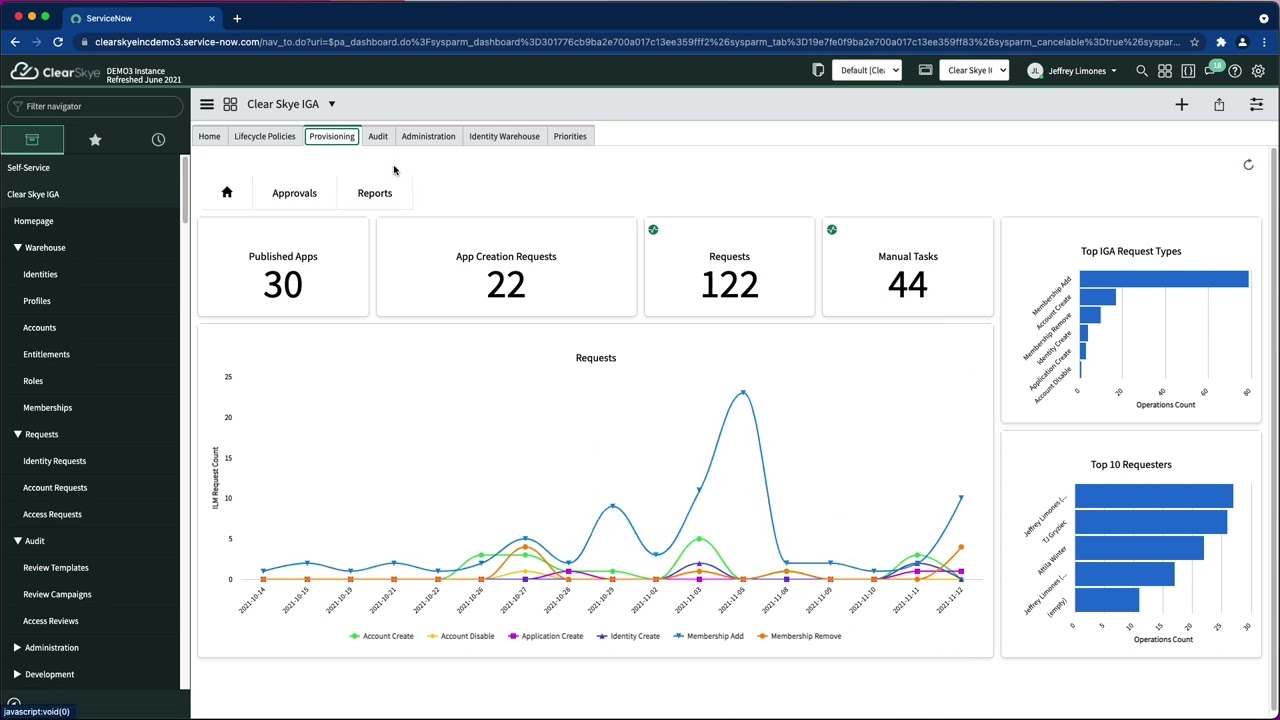Open system settings gear
The image size is (1280, 720).
point(1259,71)
